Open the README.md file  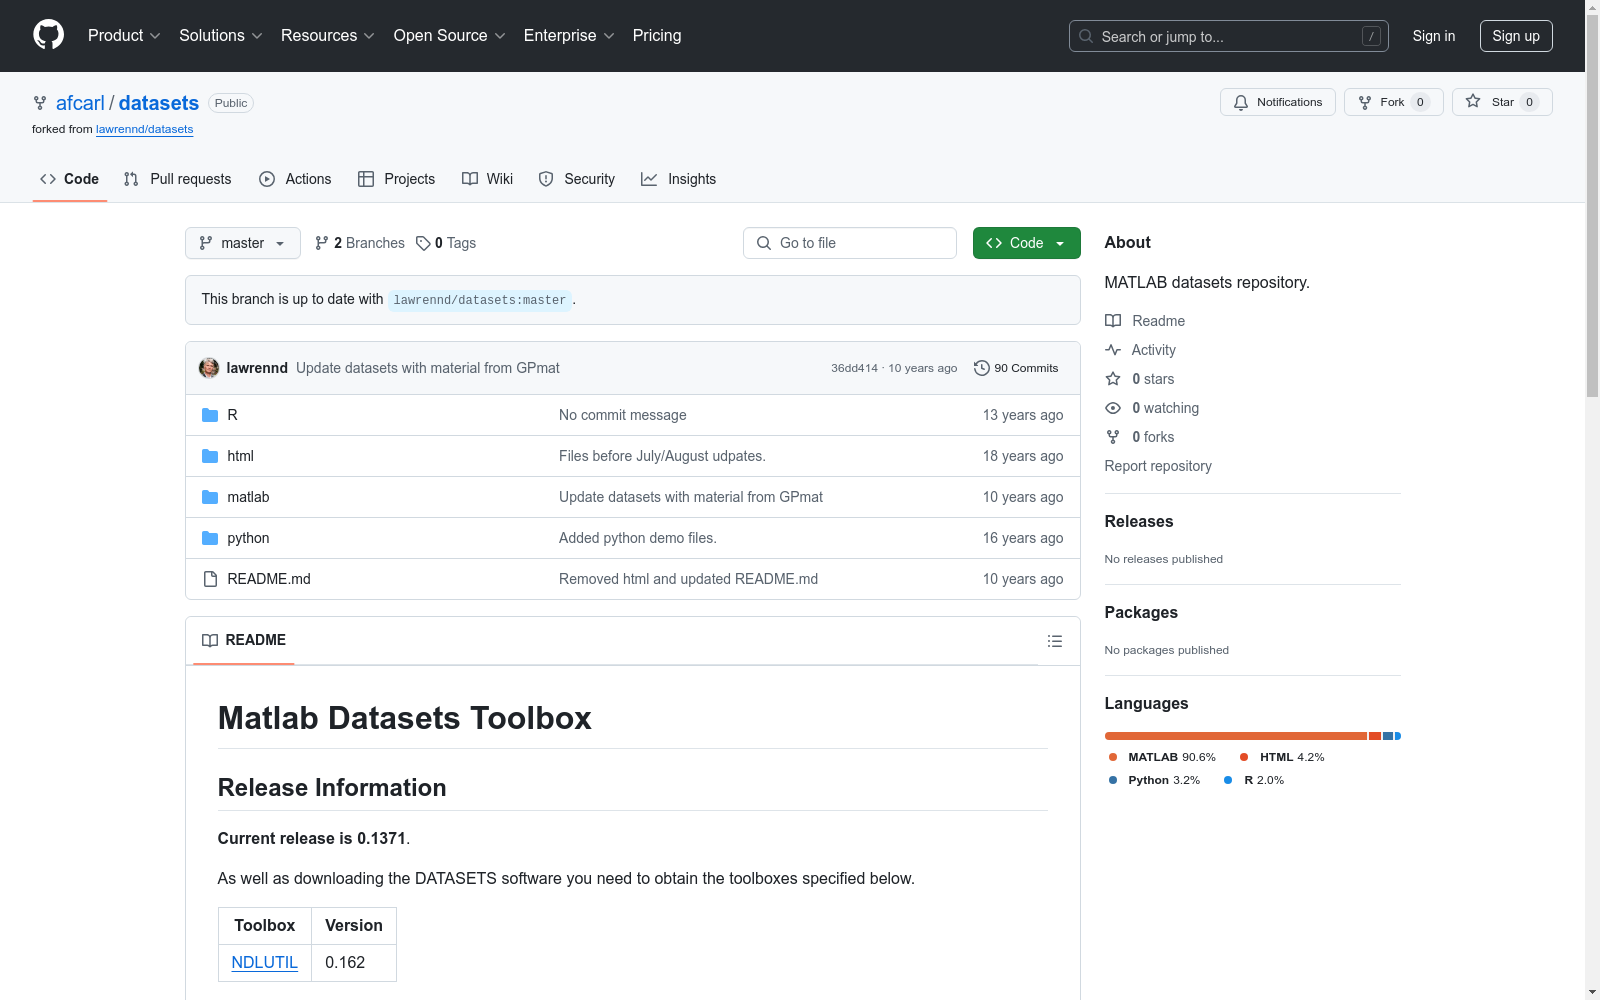point(268,579)
